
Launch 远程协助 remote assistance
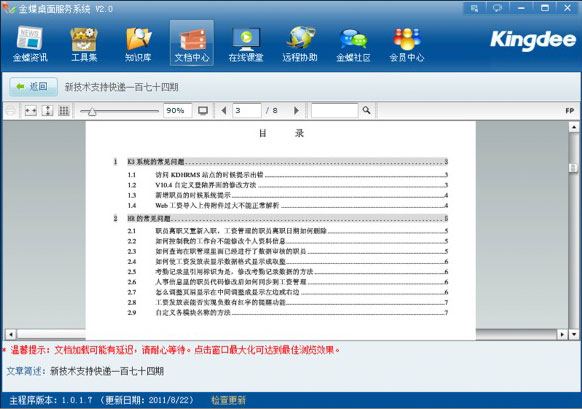300,44
